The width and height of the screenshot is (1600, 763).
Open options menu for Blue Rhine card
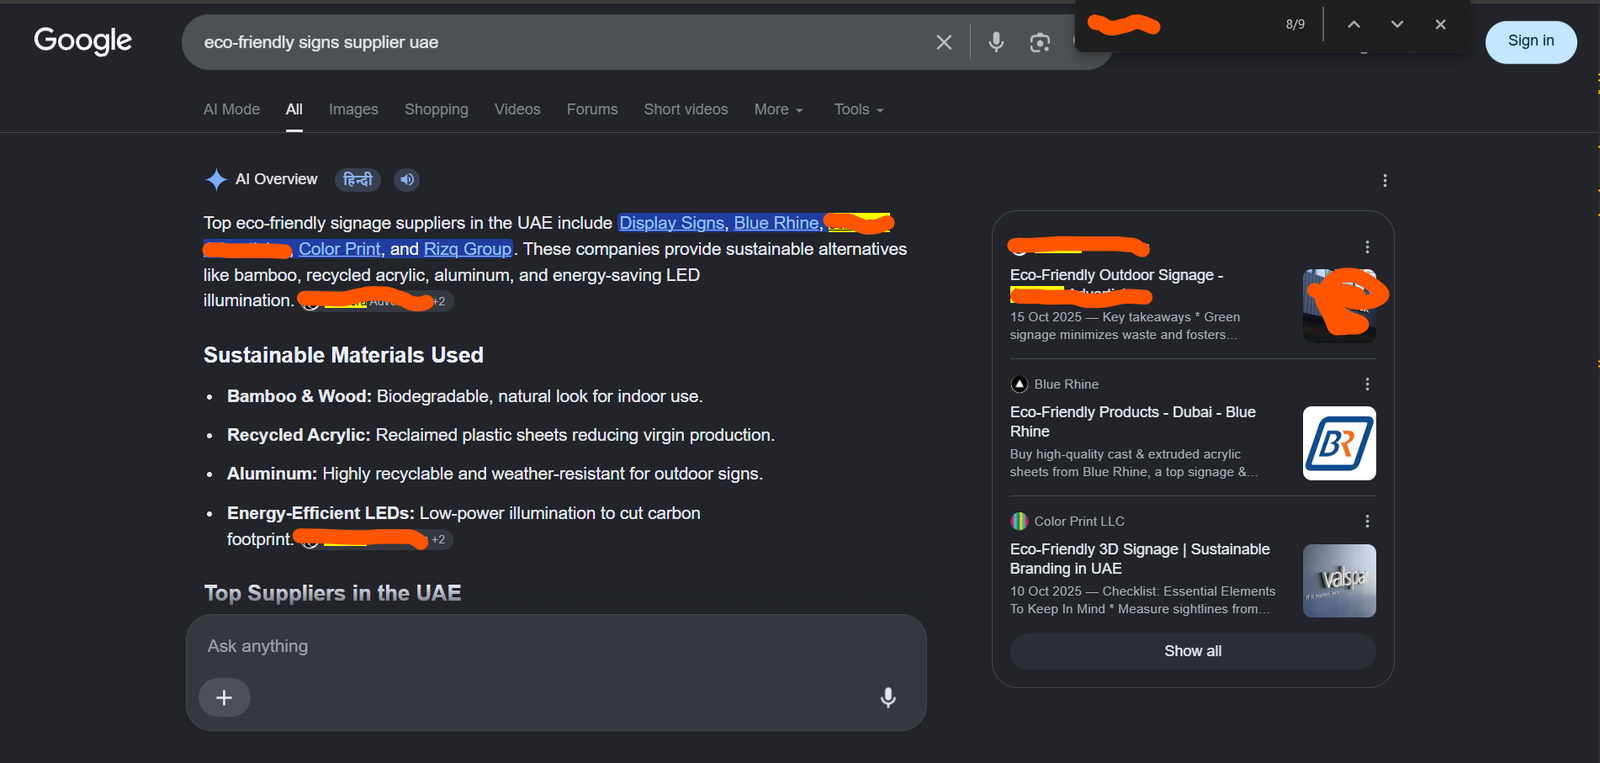1367,384
